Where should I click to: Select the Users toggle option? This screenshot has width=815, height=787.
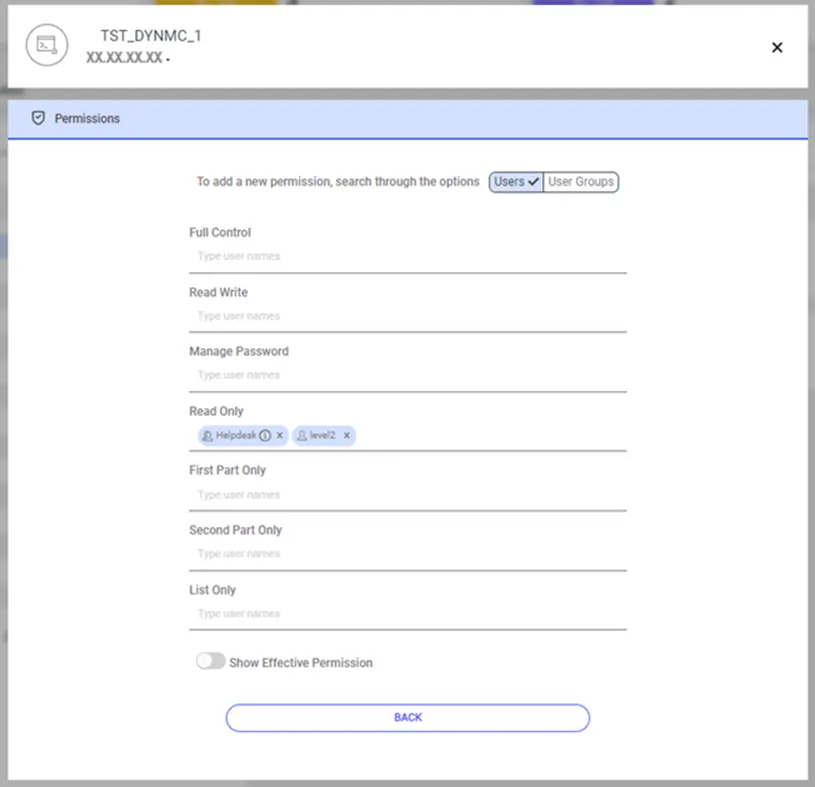516,182
